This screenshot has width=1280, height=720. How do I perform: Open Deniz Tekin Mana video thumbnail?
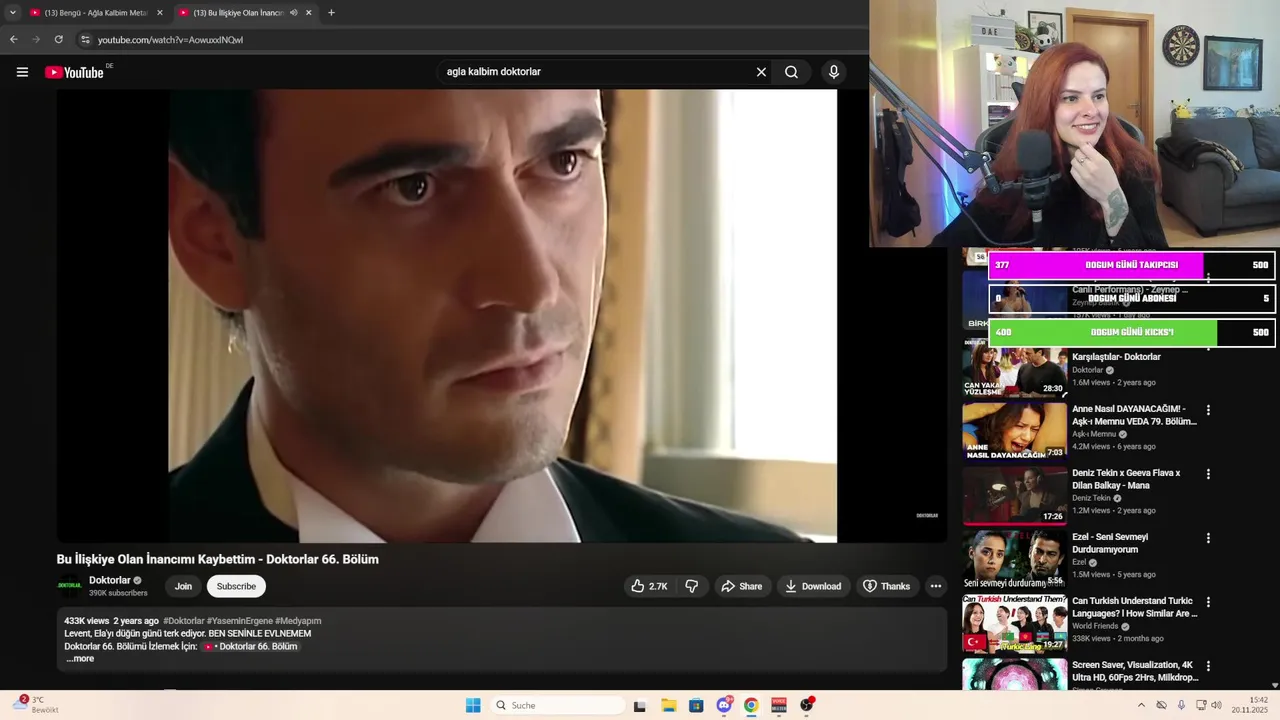(1014, 495)
